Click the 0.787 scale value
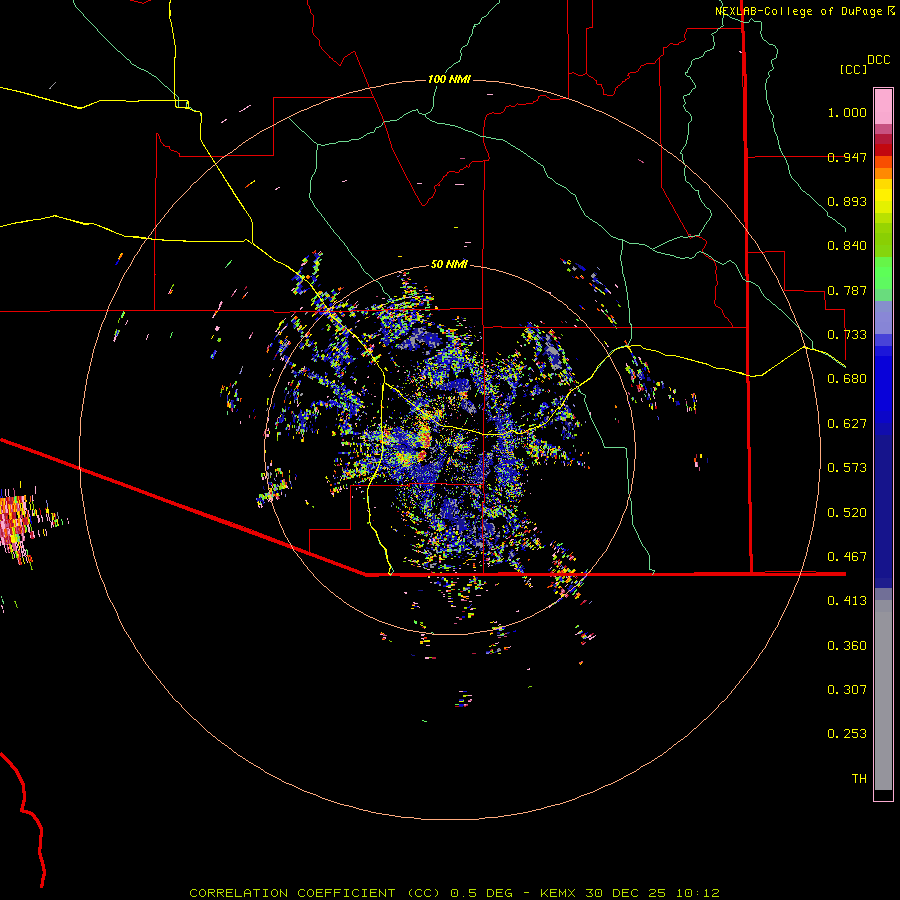The width and height of the screenshot is (900, 900). 847,290
